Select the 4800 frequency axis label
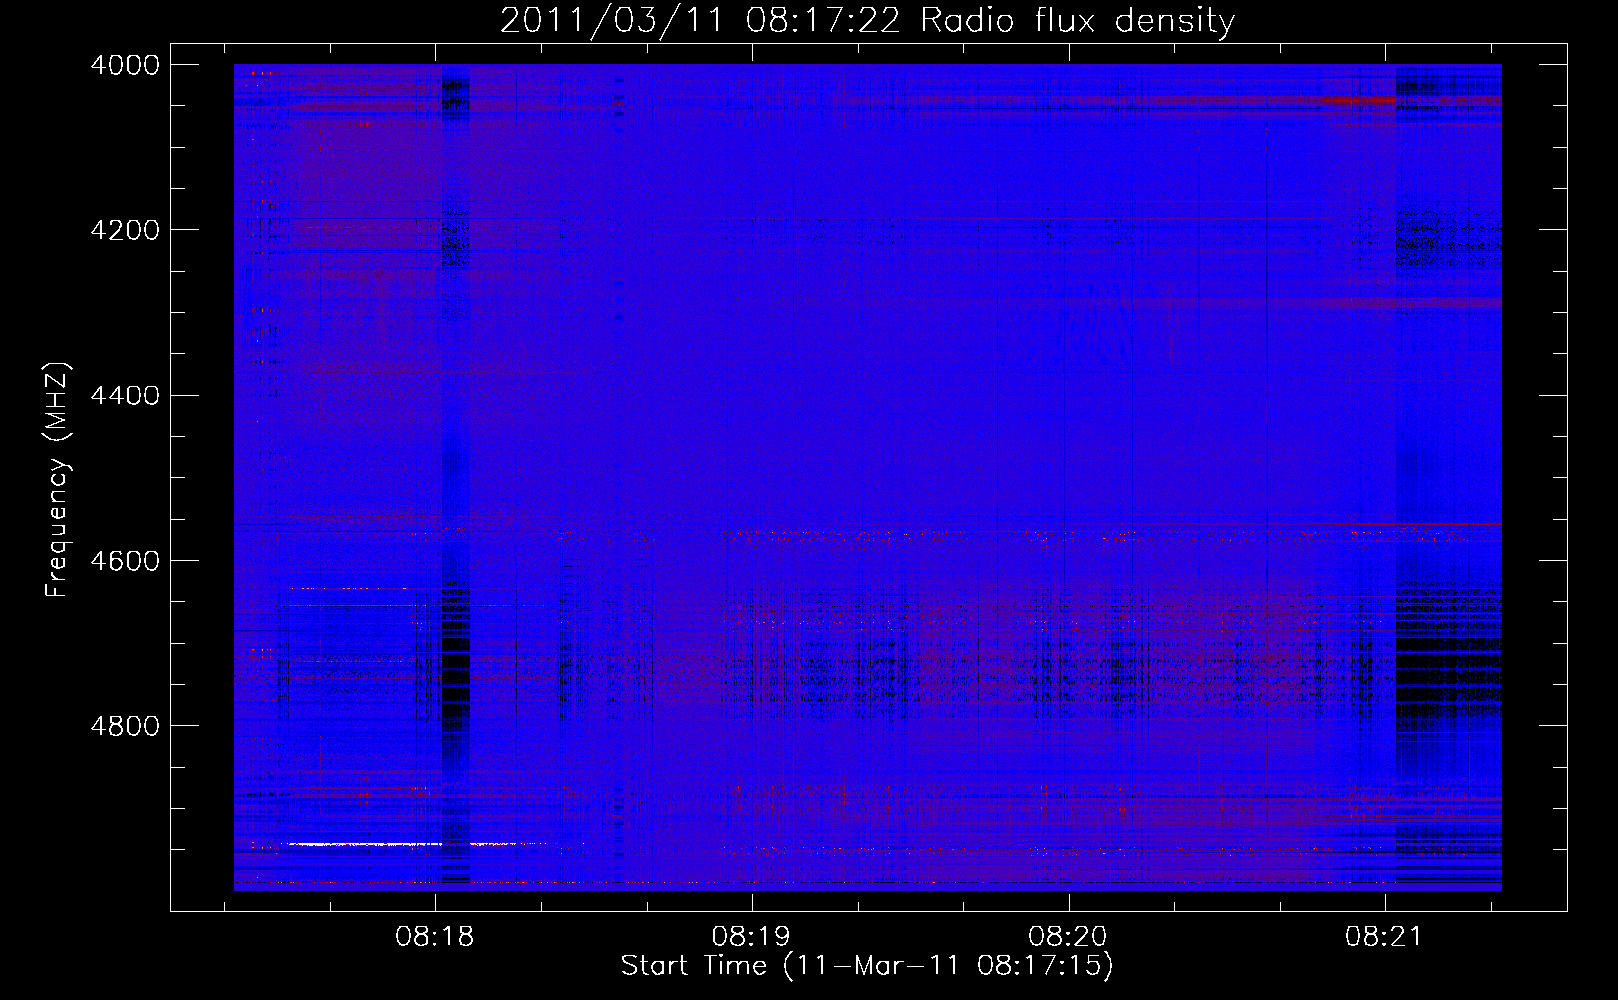 [x=125, y=726]
